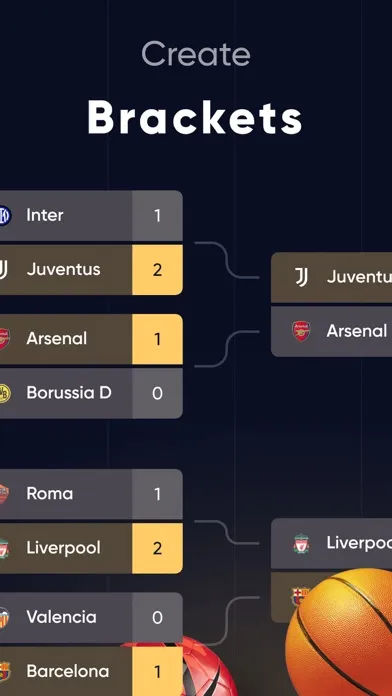Click the Liverpool crest in the semifinal slot
This screenshot has height=696, width=392.
301,544
